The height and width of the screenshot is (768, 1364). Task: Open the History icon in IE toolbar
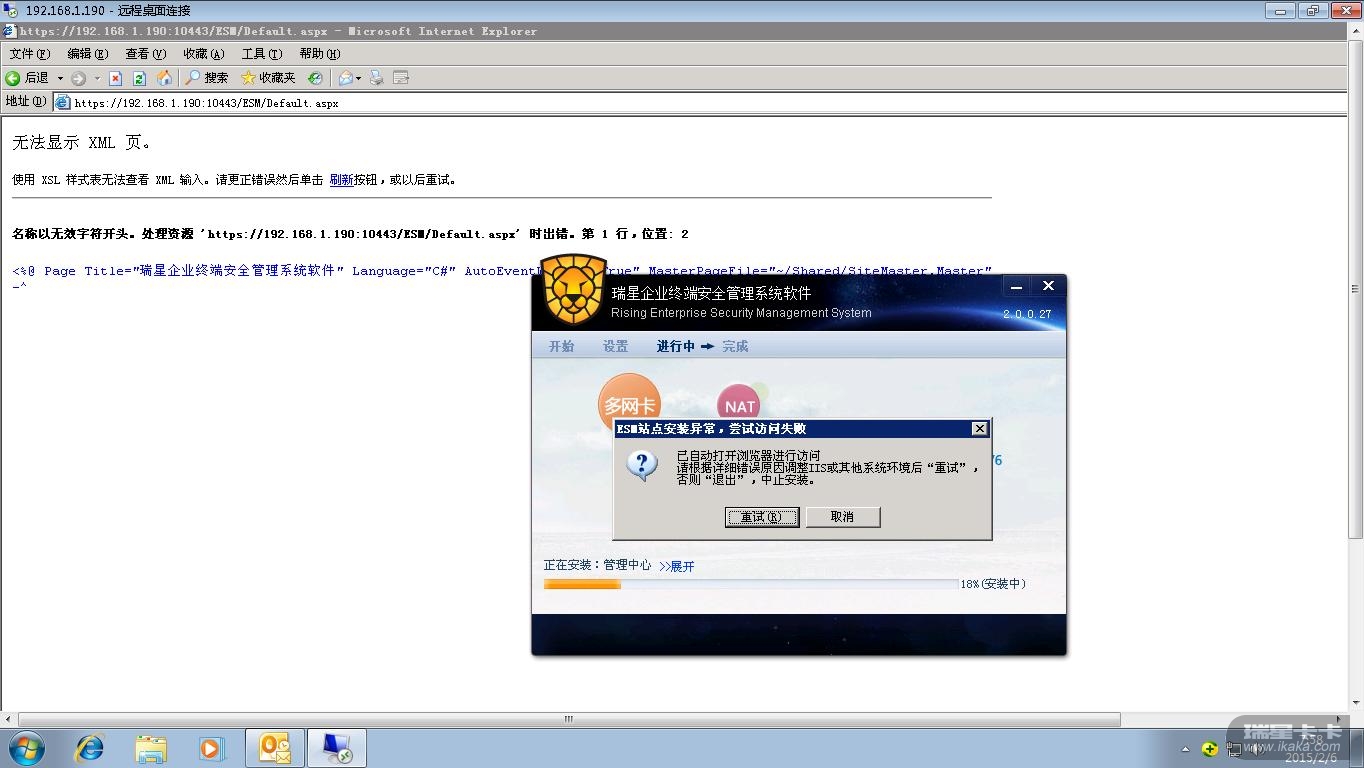pyautogui.click(x=315, y=78)
